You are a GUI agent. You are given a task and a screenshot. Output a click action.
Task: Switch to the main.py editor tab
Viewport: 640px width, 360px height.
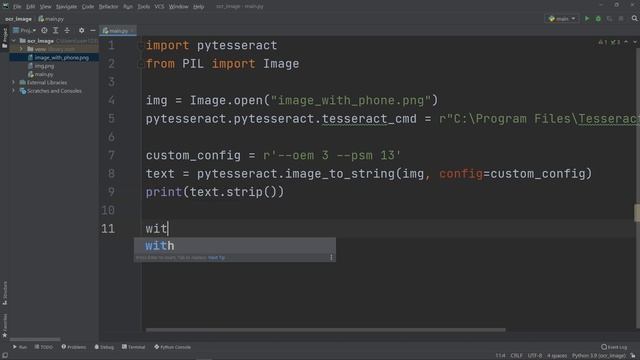tap(118, 31)
